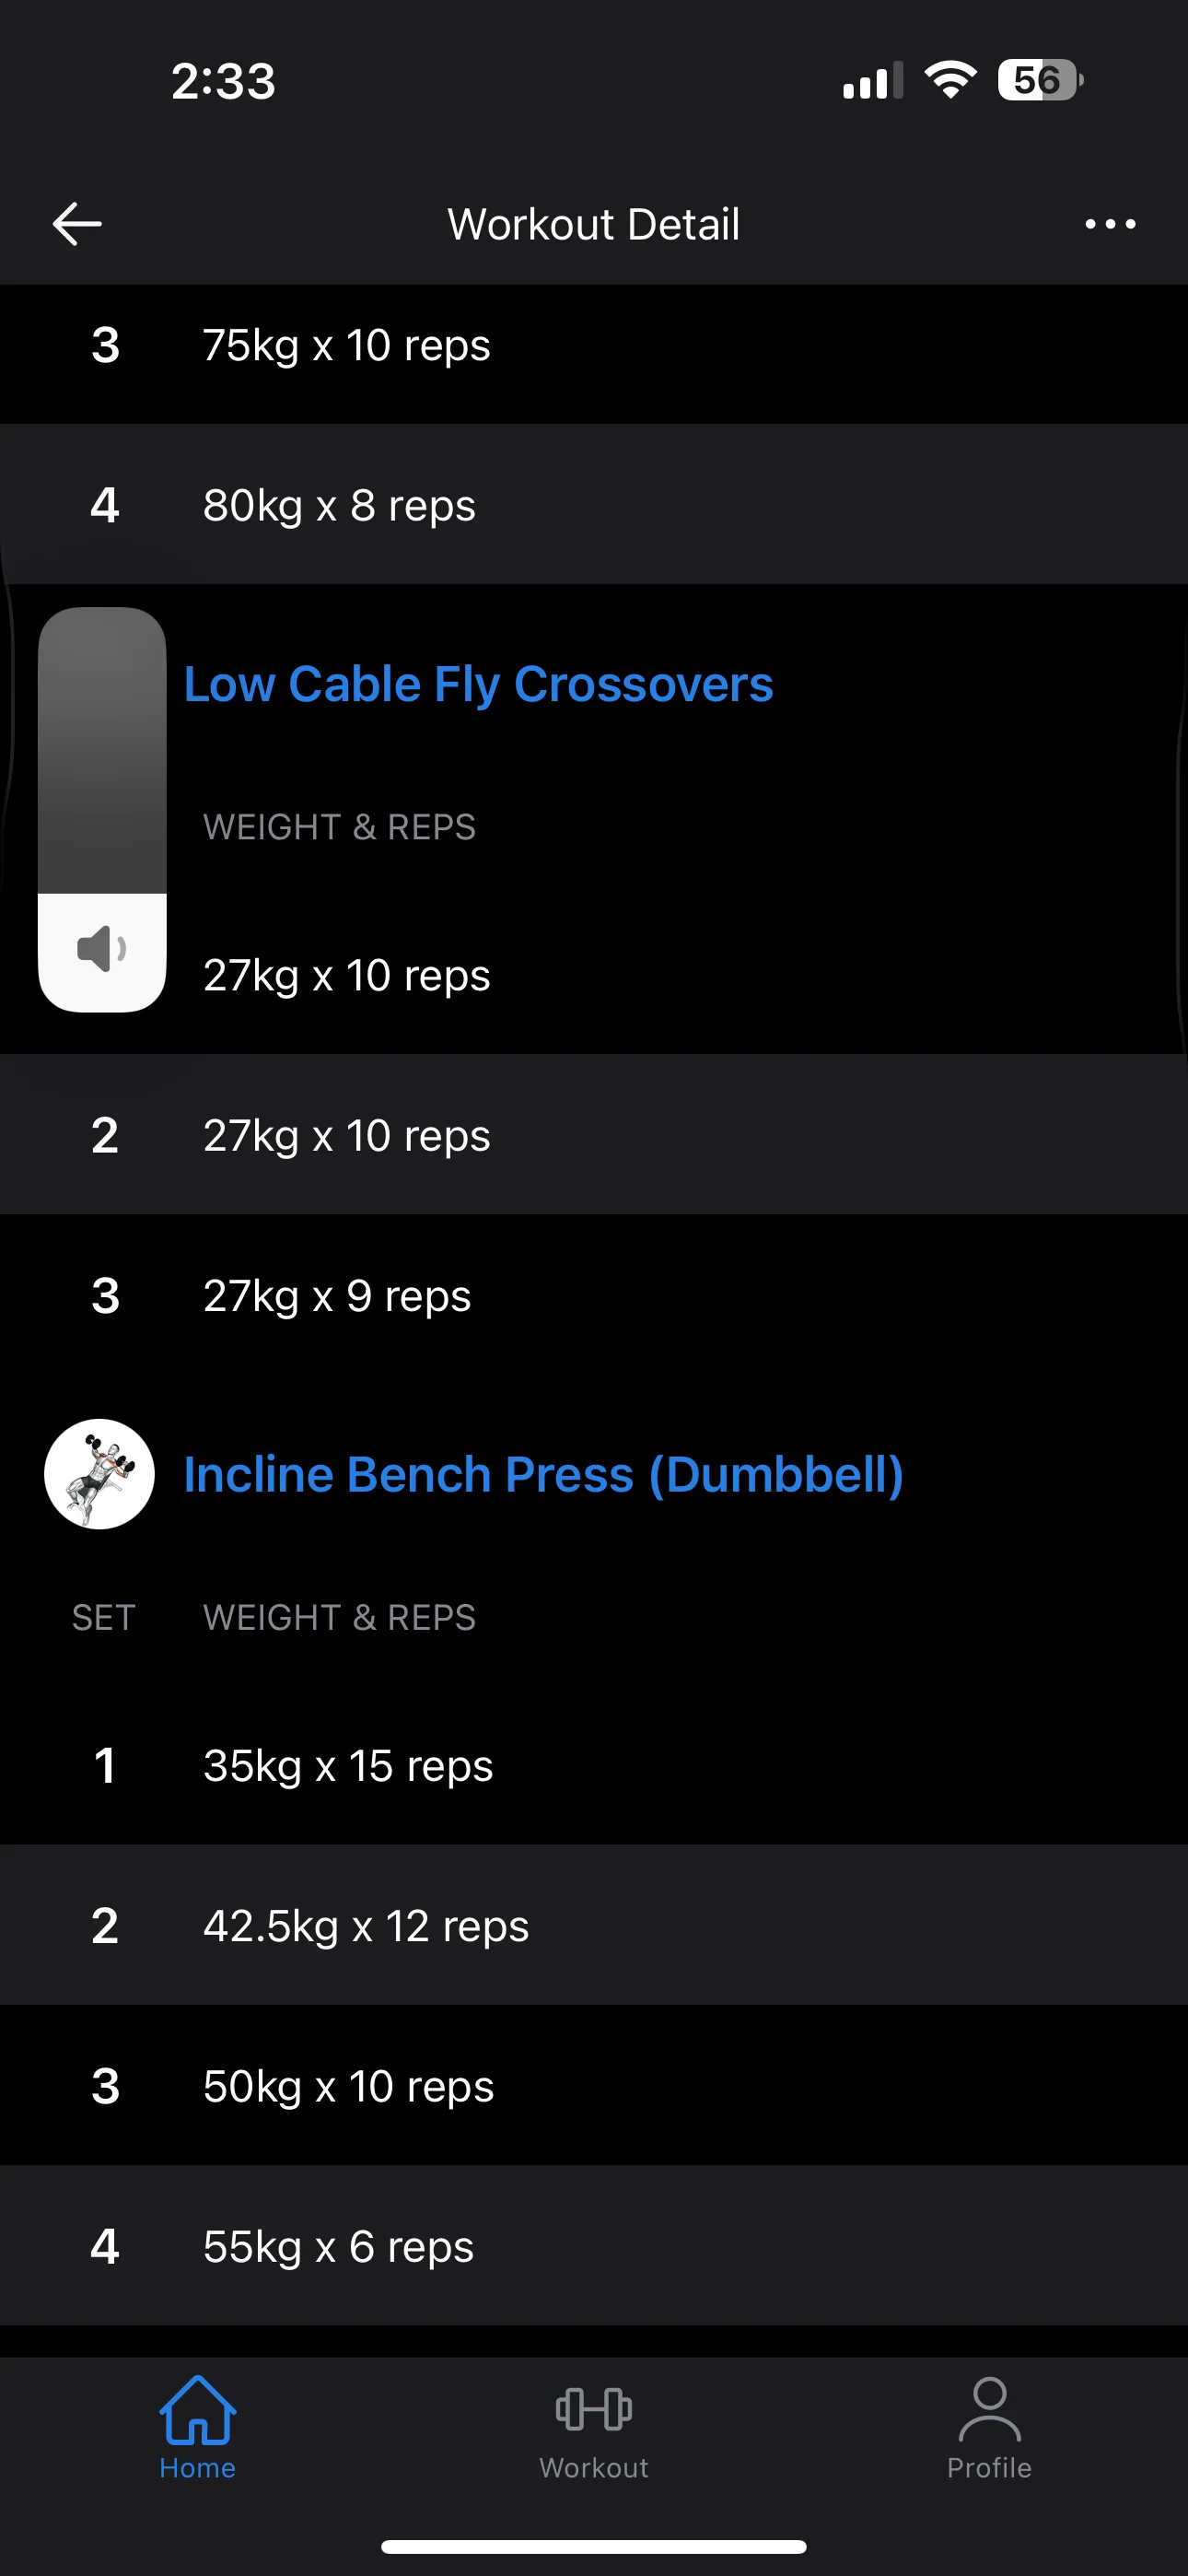Viewport: 1188px width, 2576px height.
Task: Open Incline Bench Press (Dumbbell) exercise link
Action: pyautogui.click(x=543, y=1475)
